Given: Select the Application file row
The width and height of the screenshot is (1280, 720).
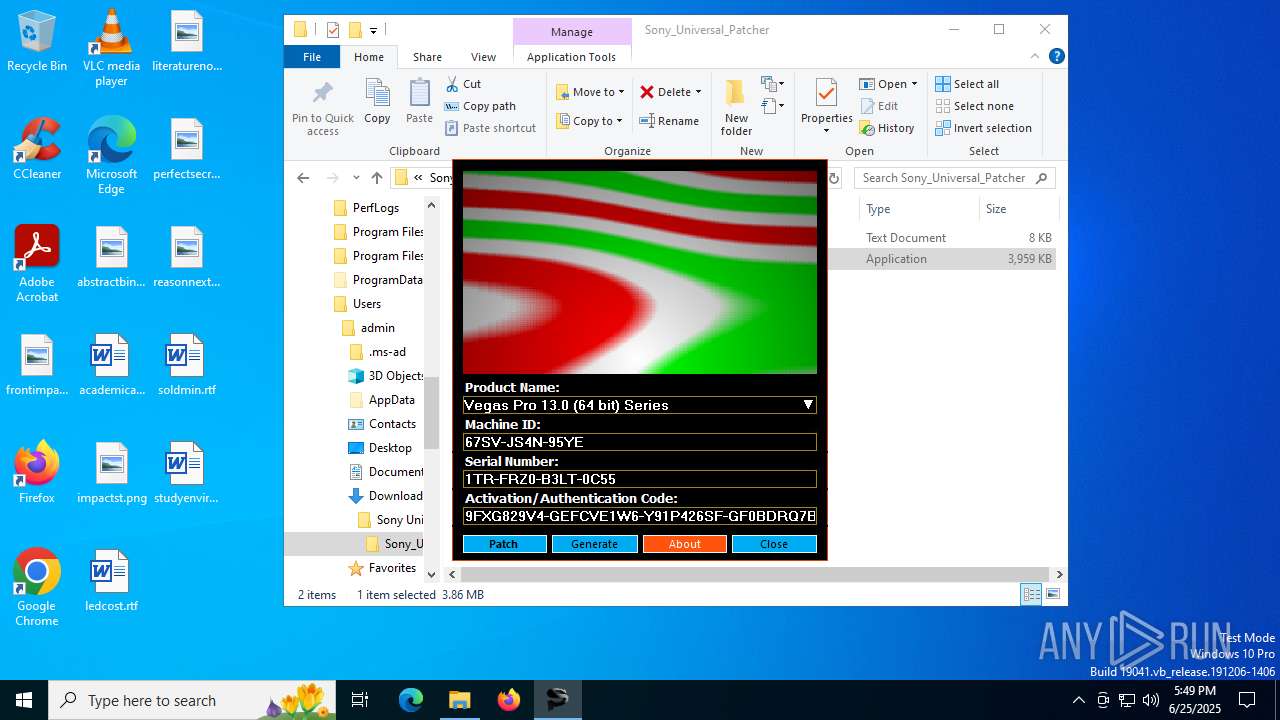Looking at the screenshot, I should tap(942, 259).
